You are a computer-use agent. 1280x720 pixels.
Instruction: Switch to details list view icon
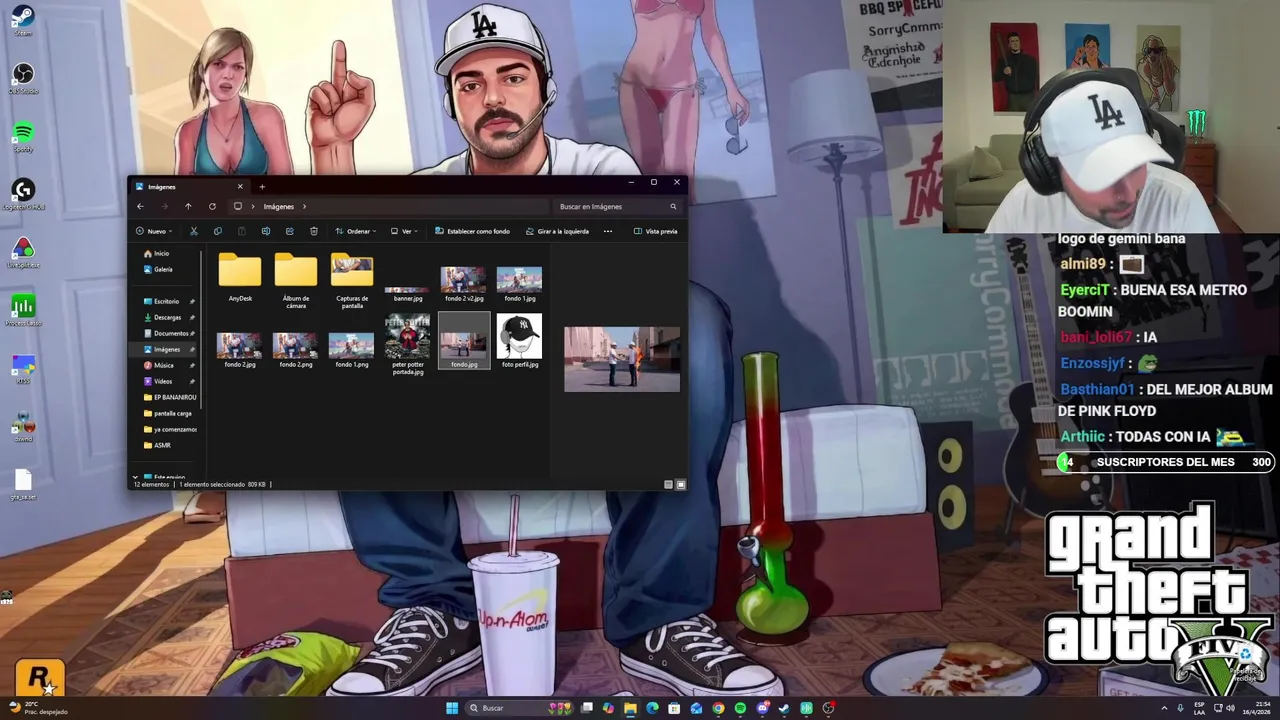point(668,484)
